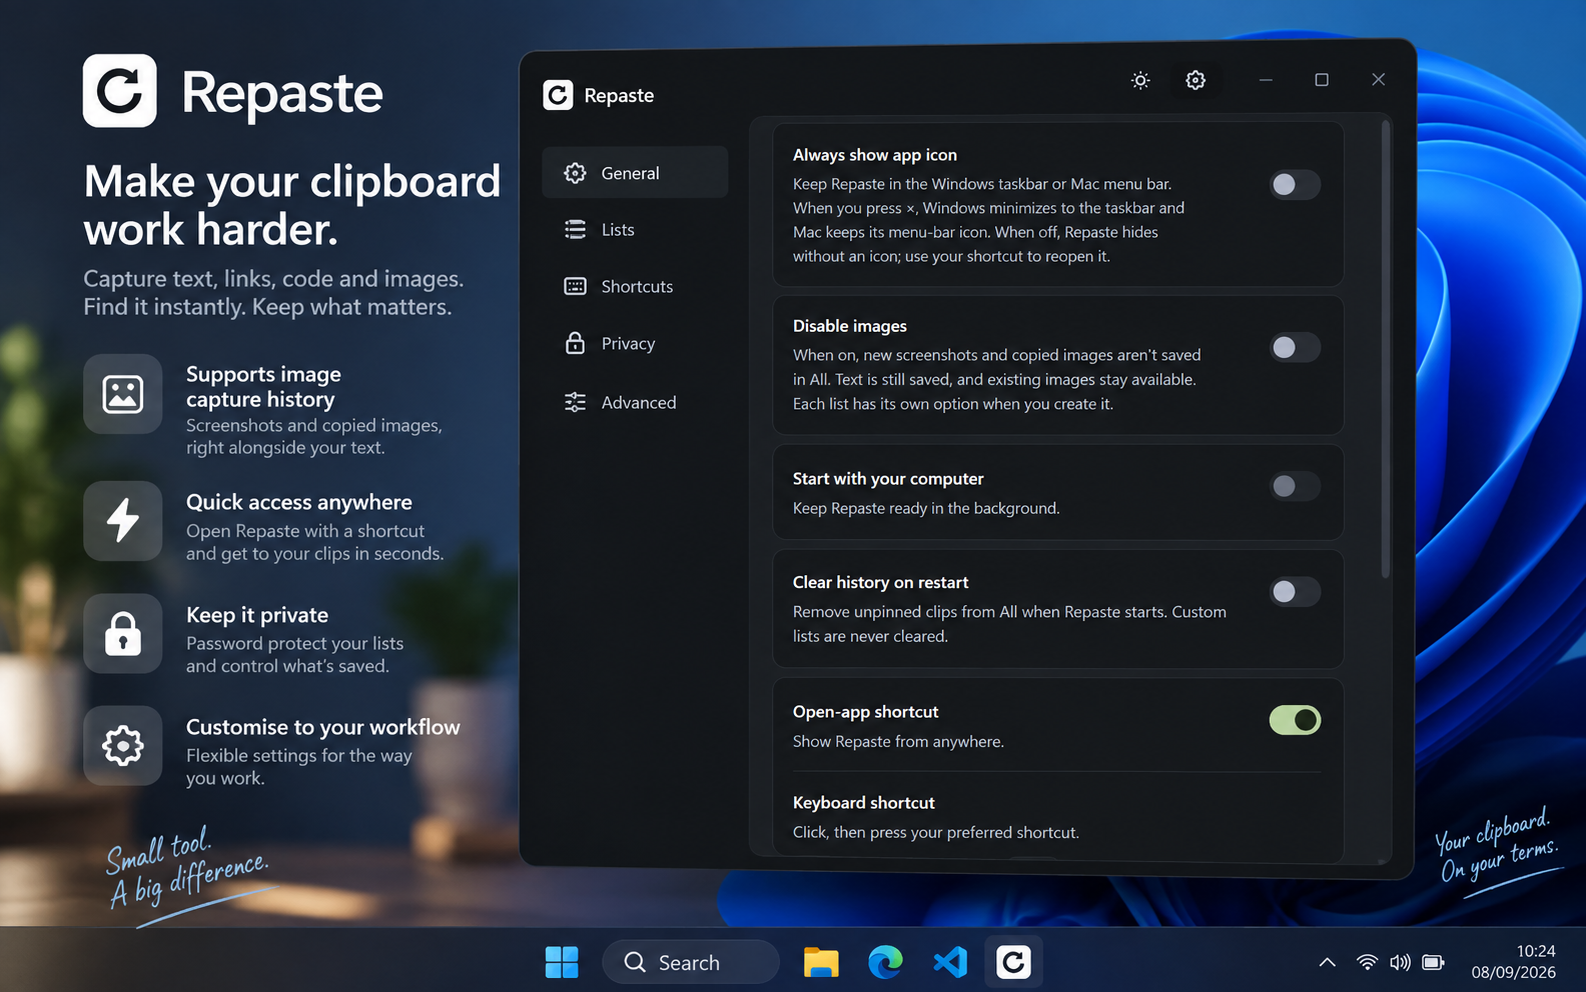Switch to the Lists settings tab
1586x992 pixels.
[635, 230]
